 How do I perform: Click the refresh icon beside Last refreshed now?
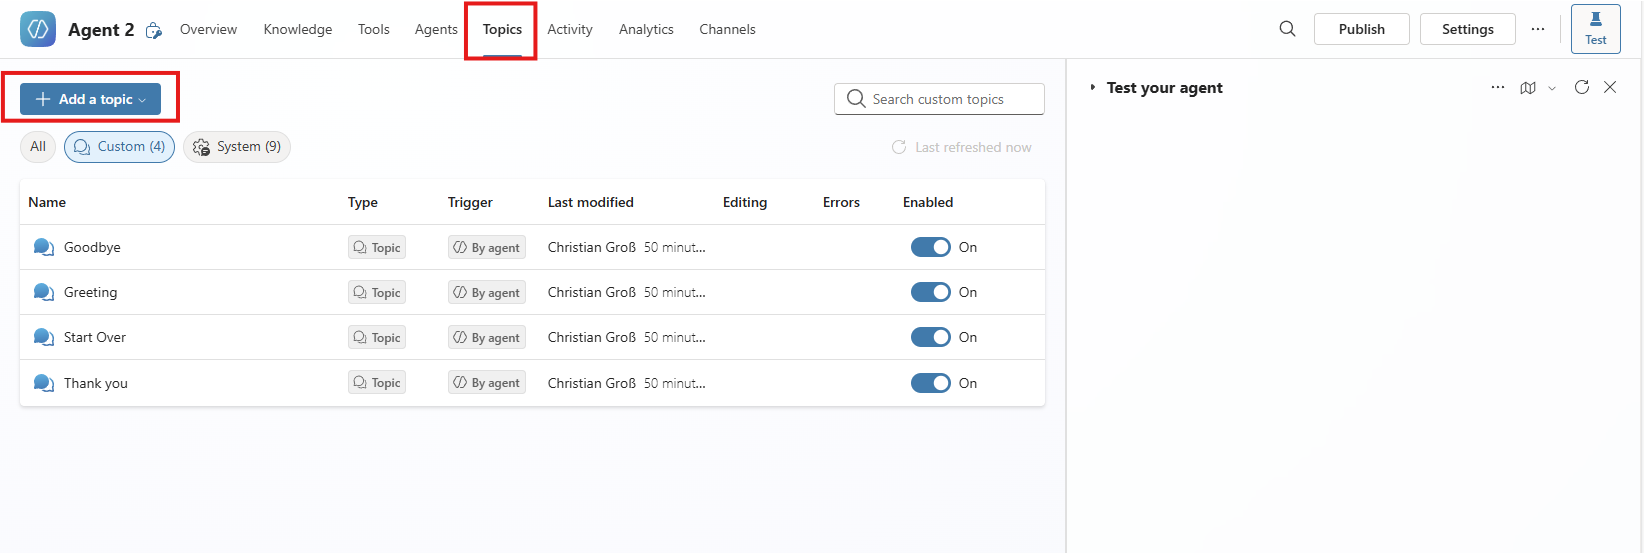(x=899, y=147)
